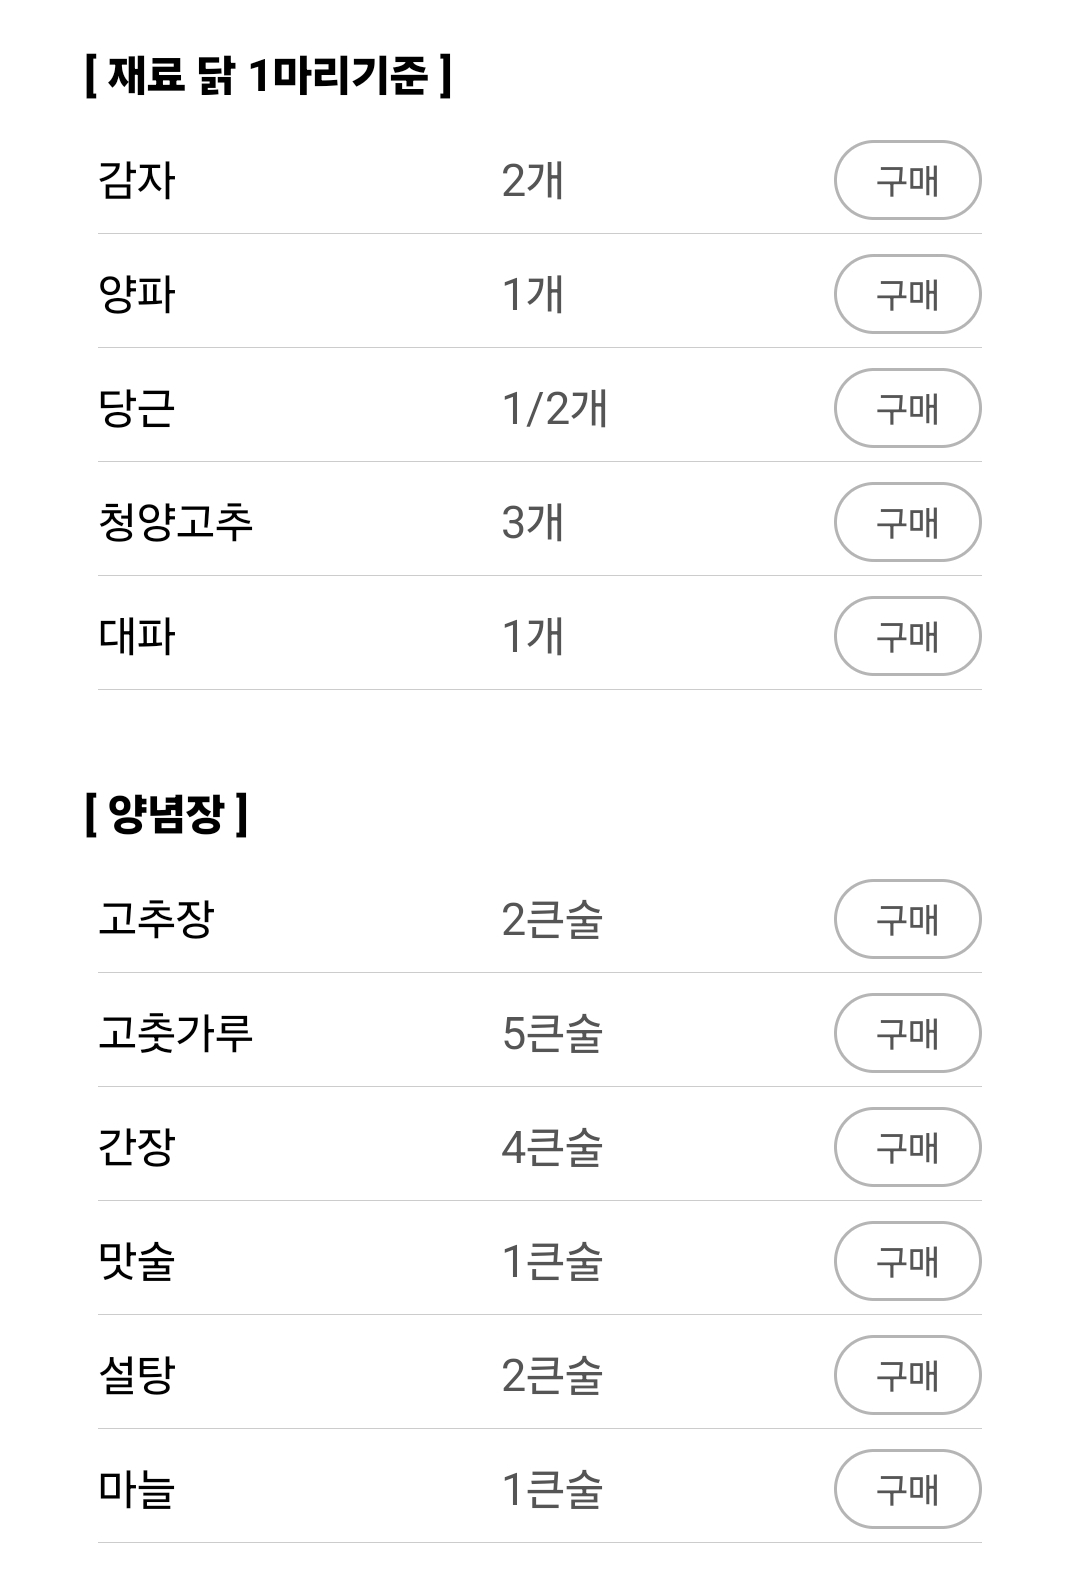The image size is (1080, 1574).
Task: Select the 5큰술 quantity text
Action: pyautogui.click(x=552, y=1033)
